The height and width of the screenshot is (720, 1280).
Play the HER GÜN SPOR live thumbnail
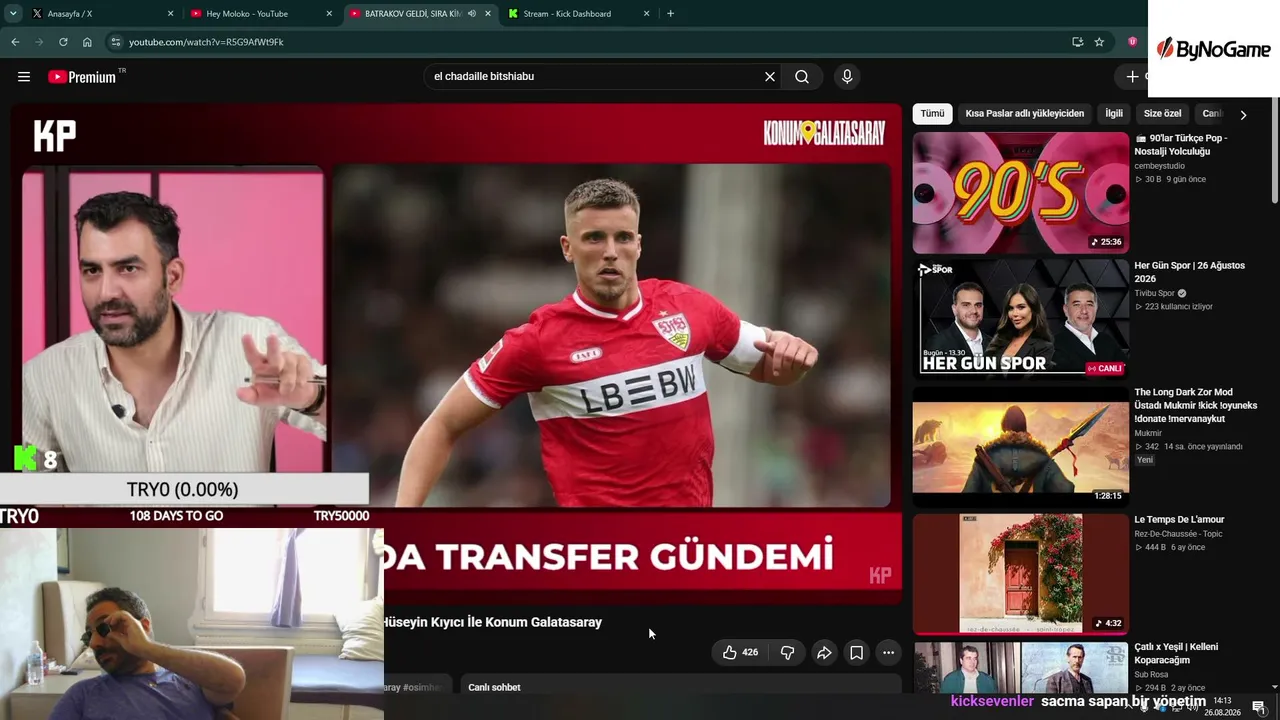click(x=1020, y=319)
